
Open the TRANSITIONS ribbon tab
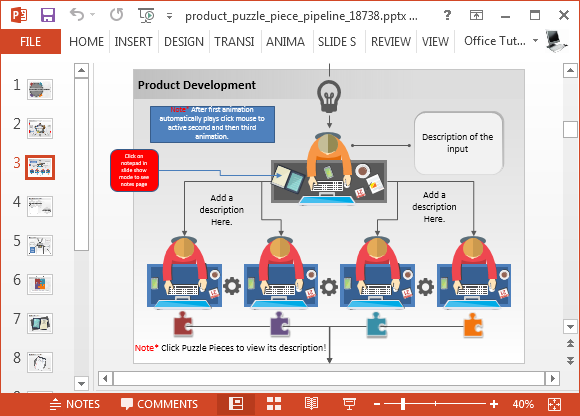click(234, 41)
